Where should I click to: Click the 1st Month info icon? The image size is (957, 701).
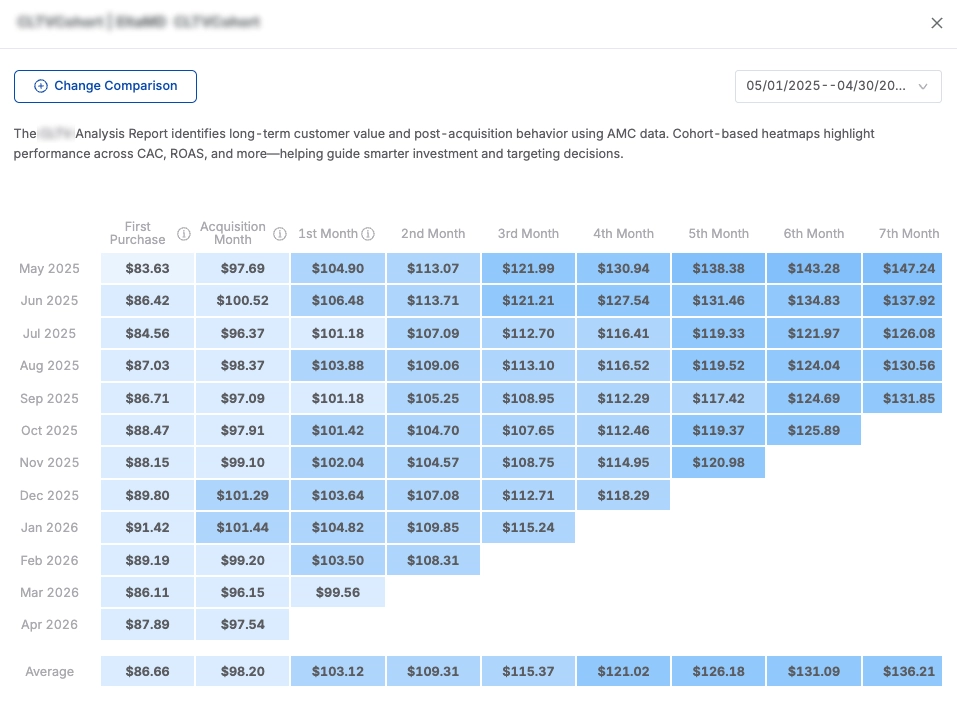pyautogui.click(x=367, y=234)
